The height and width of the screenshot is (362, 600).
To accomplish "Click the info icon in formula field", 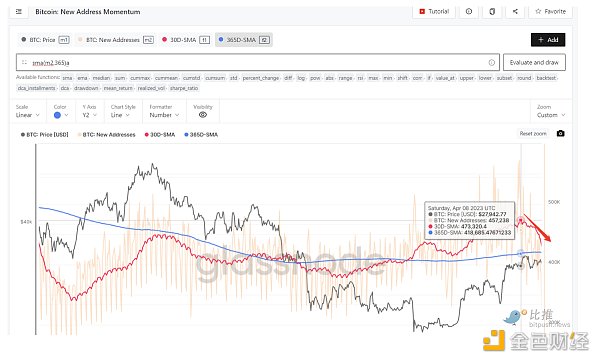I will (491, 62).
